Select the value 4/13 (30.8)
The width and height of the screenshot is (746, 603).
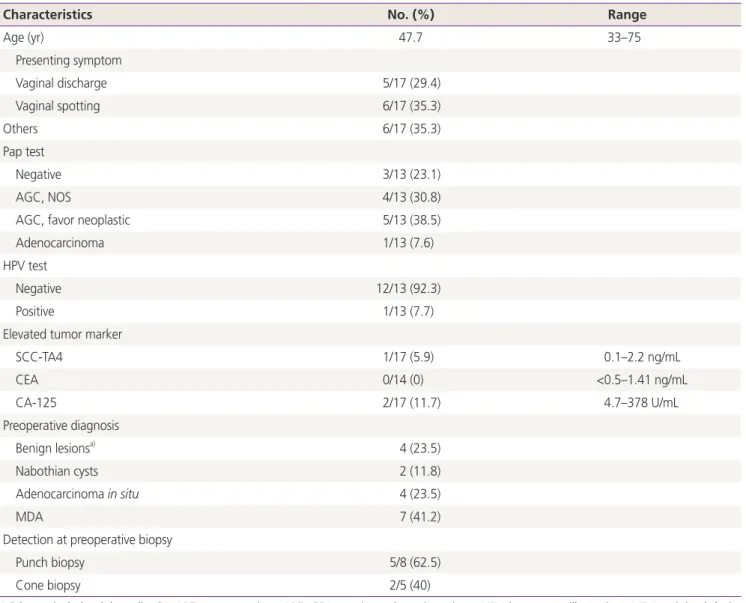(412, 198)
